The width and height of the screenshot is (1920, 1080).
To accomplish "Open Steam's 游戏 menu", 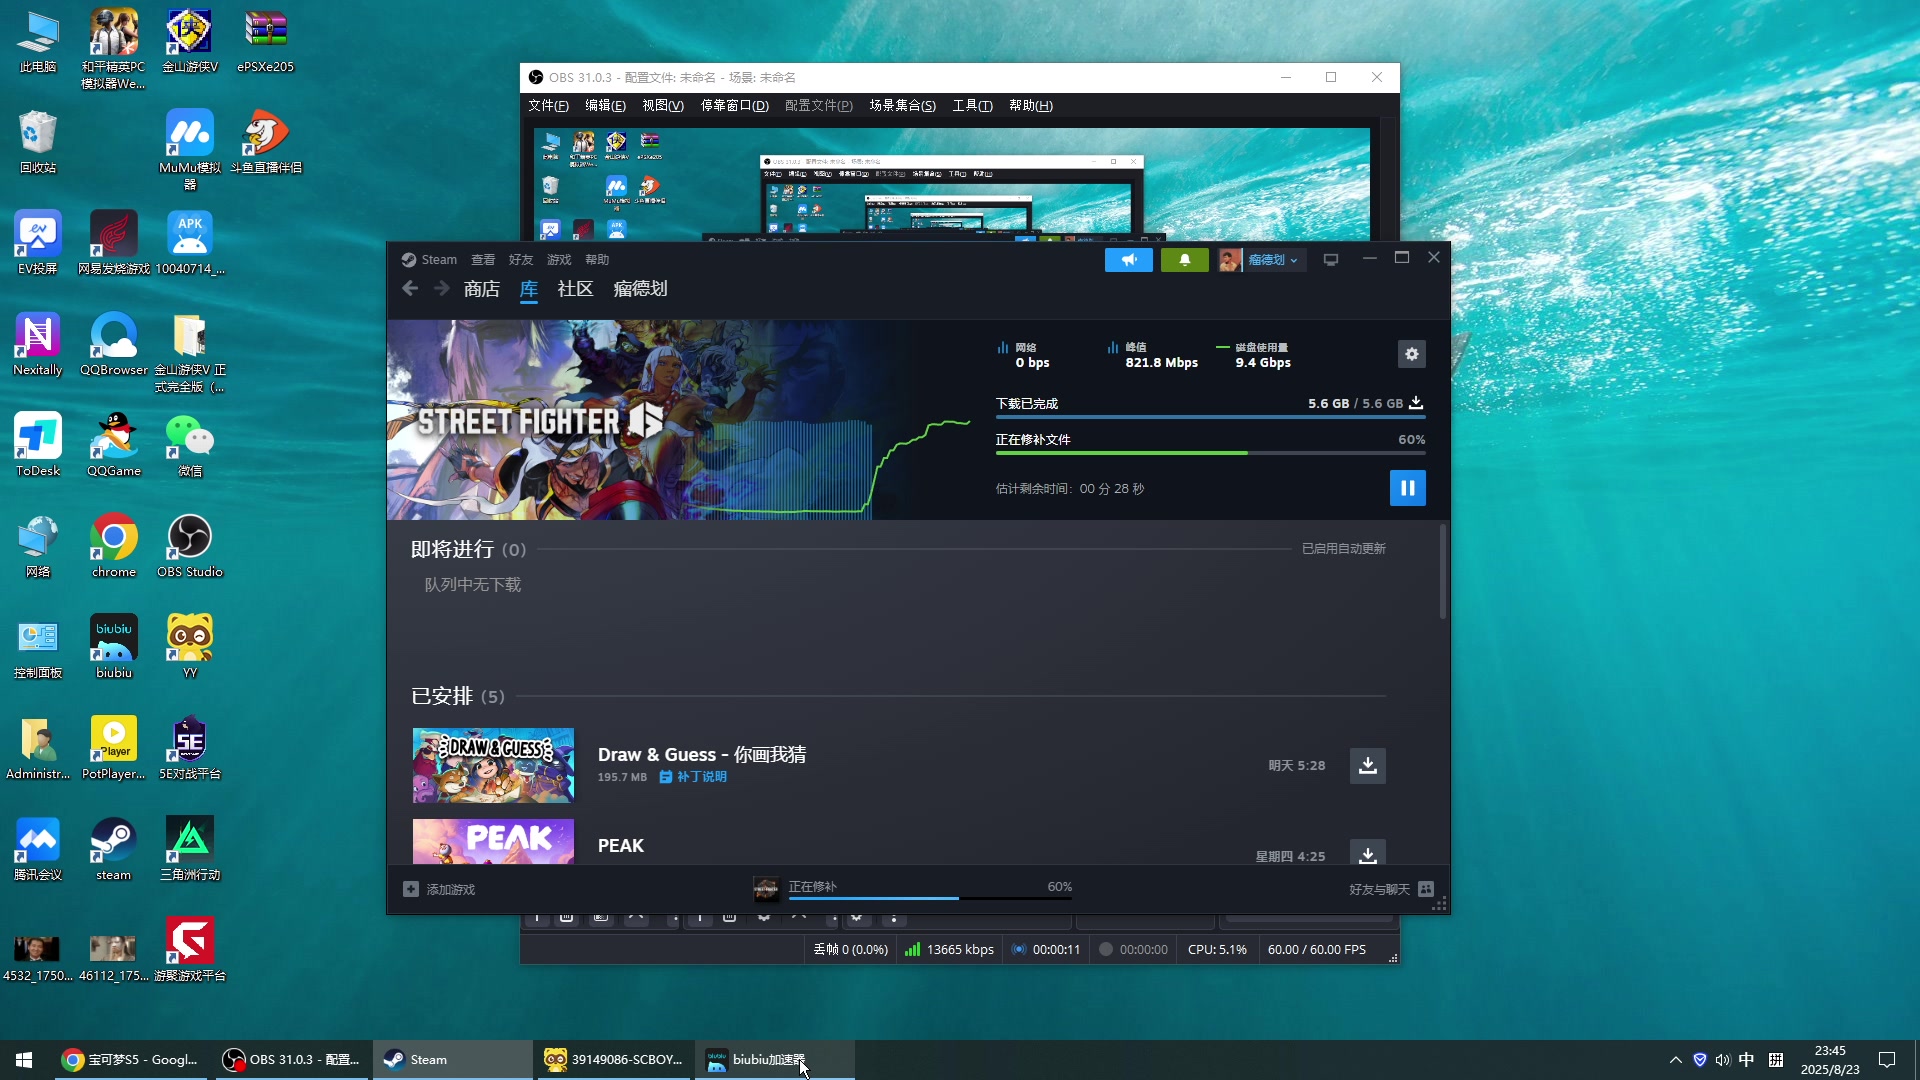I will 559,260.
